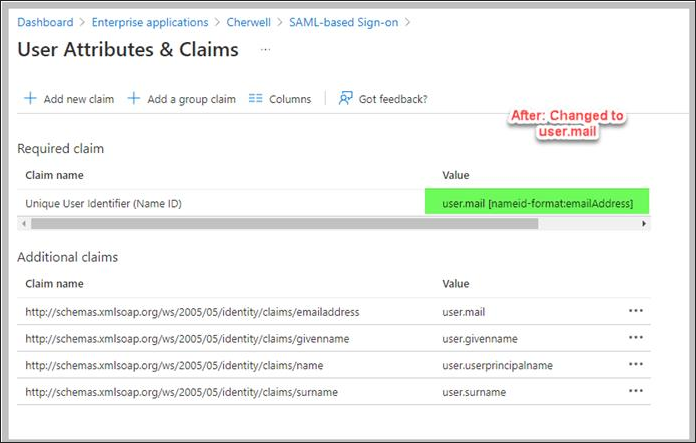The height and width of the screenshot is (443, 696).
Task: Click the Got feedback person icon
Action: click(x=346, y=99)
